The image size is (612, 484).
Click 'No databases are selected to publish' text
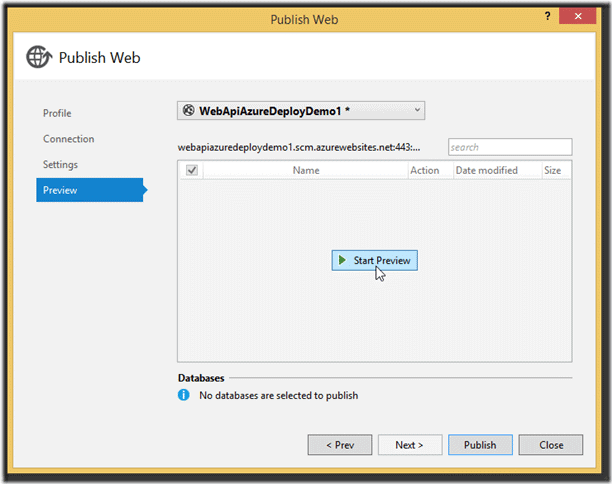[x=278, y=395]
